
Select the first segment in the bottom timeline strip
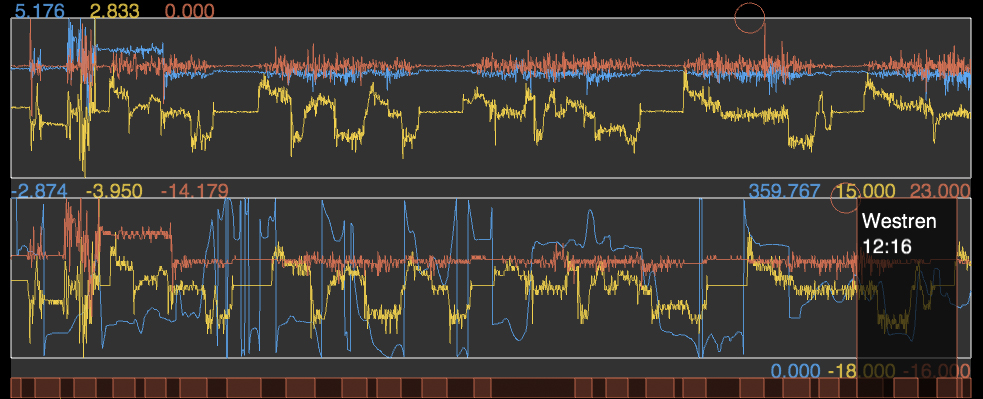point(16,387)
